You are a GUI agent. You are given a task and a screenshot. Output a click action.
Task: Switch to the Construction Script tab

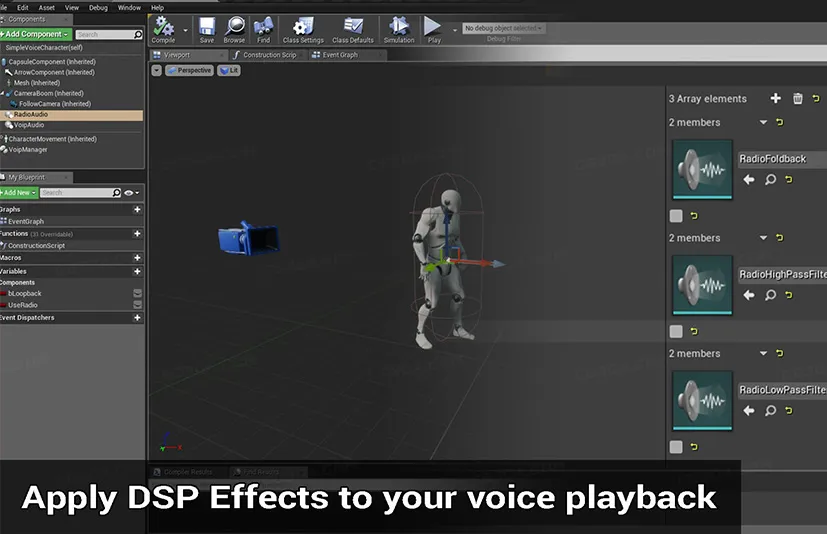(268, 55)
